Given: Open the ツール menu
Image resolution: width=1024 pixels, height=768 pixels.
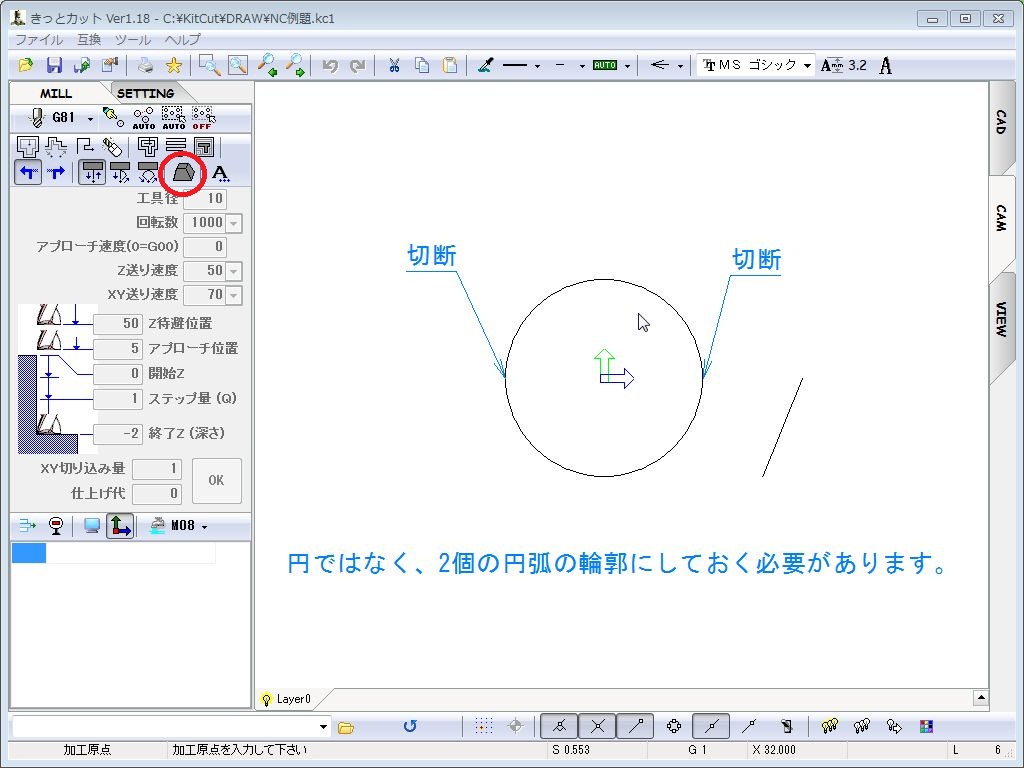Looking at the screenshot, I should 133,40.
